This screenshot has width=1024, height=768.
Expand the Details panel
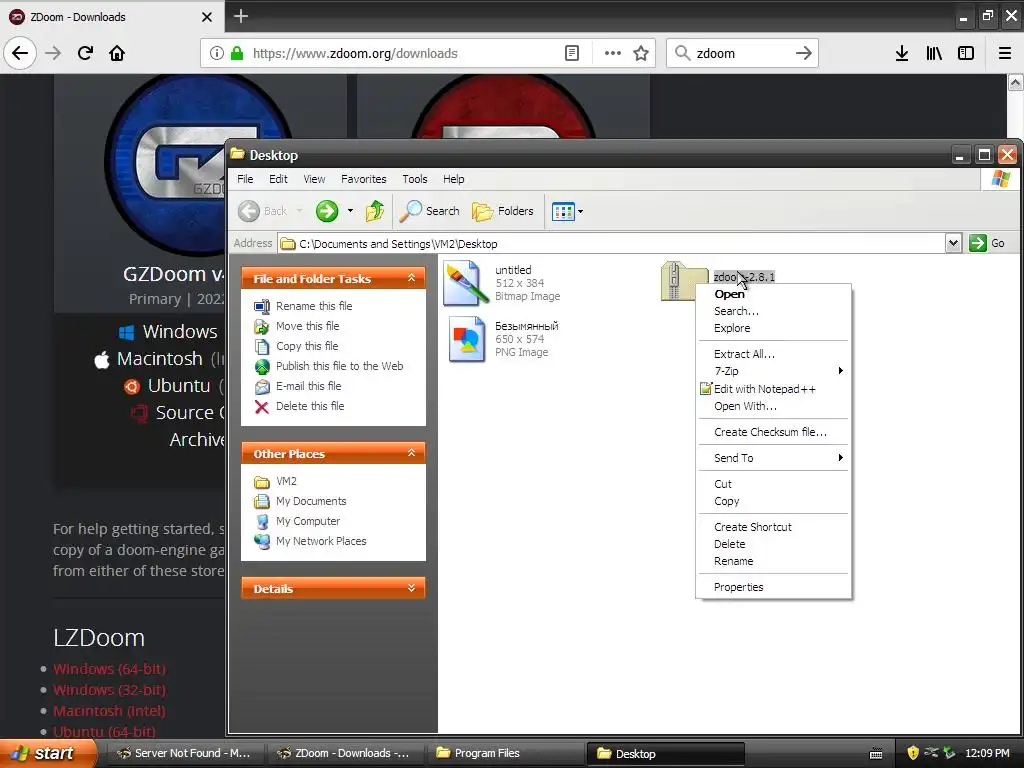(x=411, y=588)
